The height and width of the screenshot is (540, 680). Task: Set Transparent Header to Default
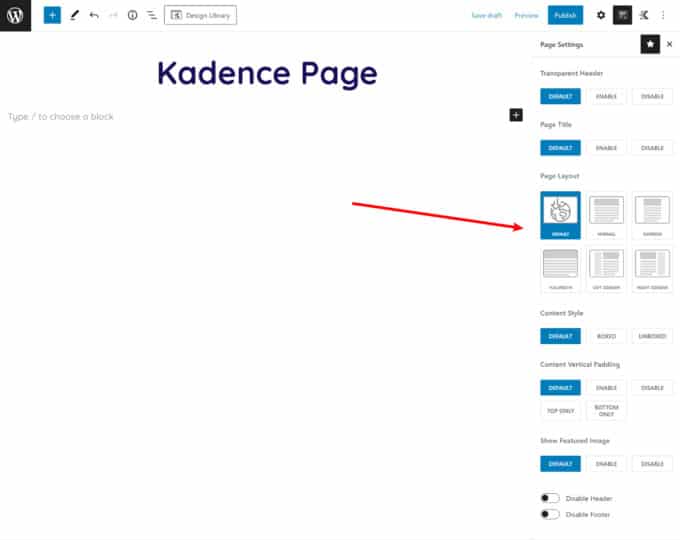[x=560, y=96]
